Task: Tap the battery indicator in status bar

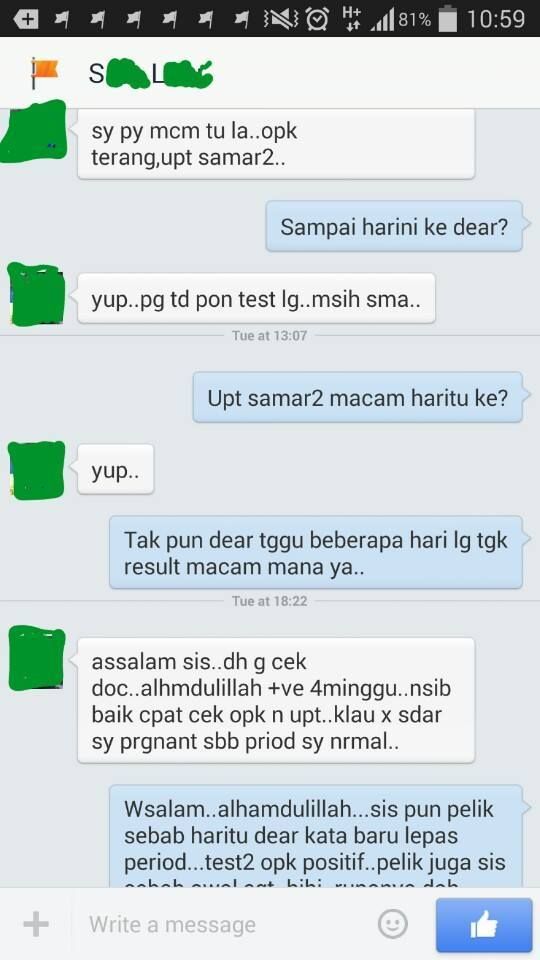Action: pos(448,19)
